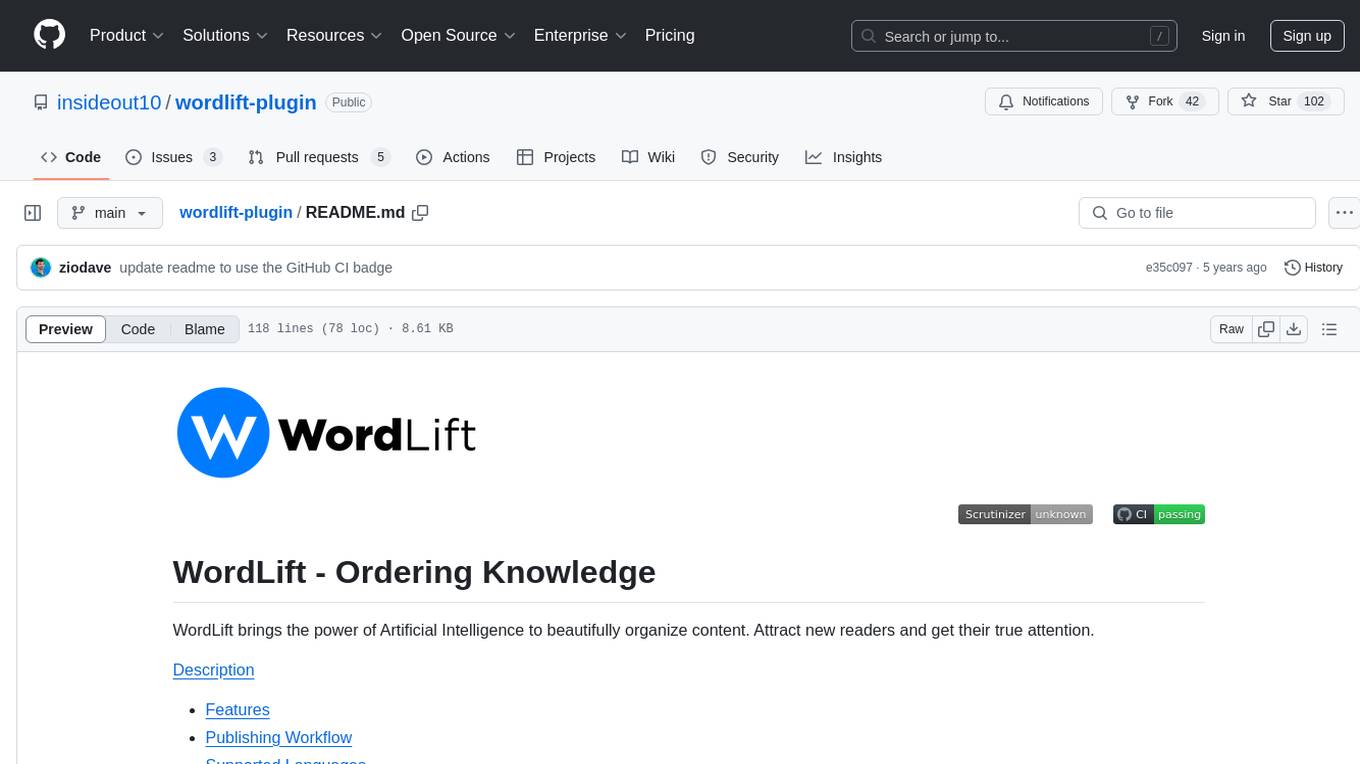Open the commit message update readme link
Viewport: 1360px width, 764px height.
pos(255,267)
